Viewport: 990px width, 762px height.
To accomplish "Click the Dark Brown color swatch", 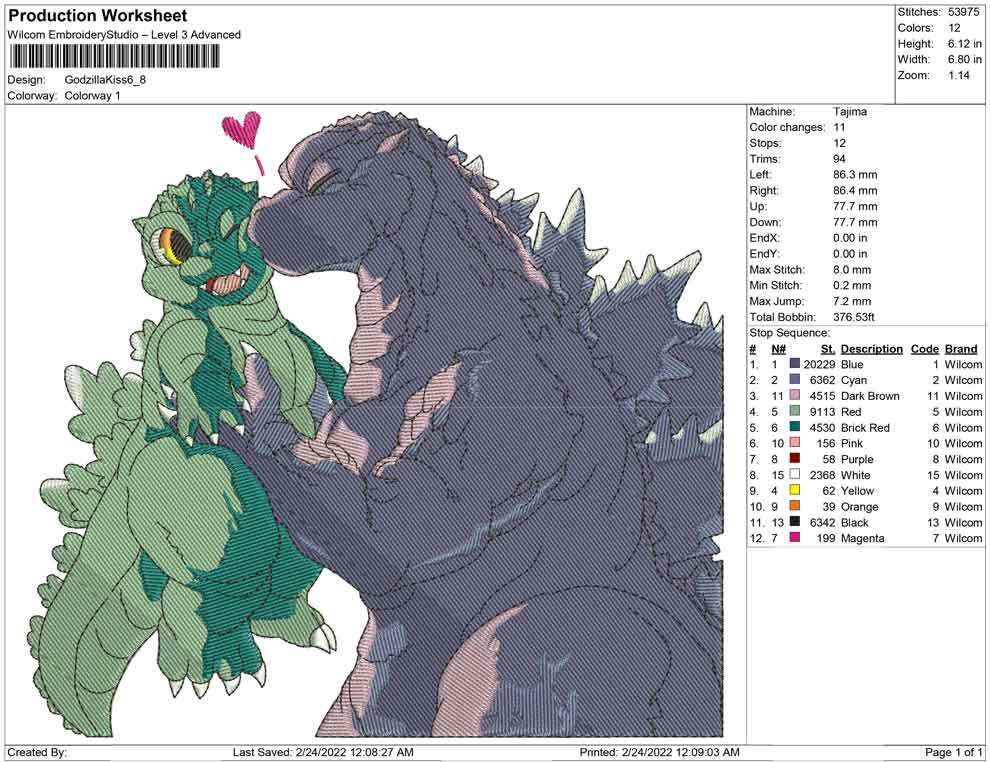I will click(x=794, y=396).
